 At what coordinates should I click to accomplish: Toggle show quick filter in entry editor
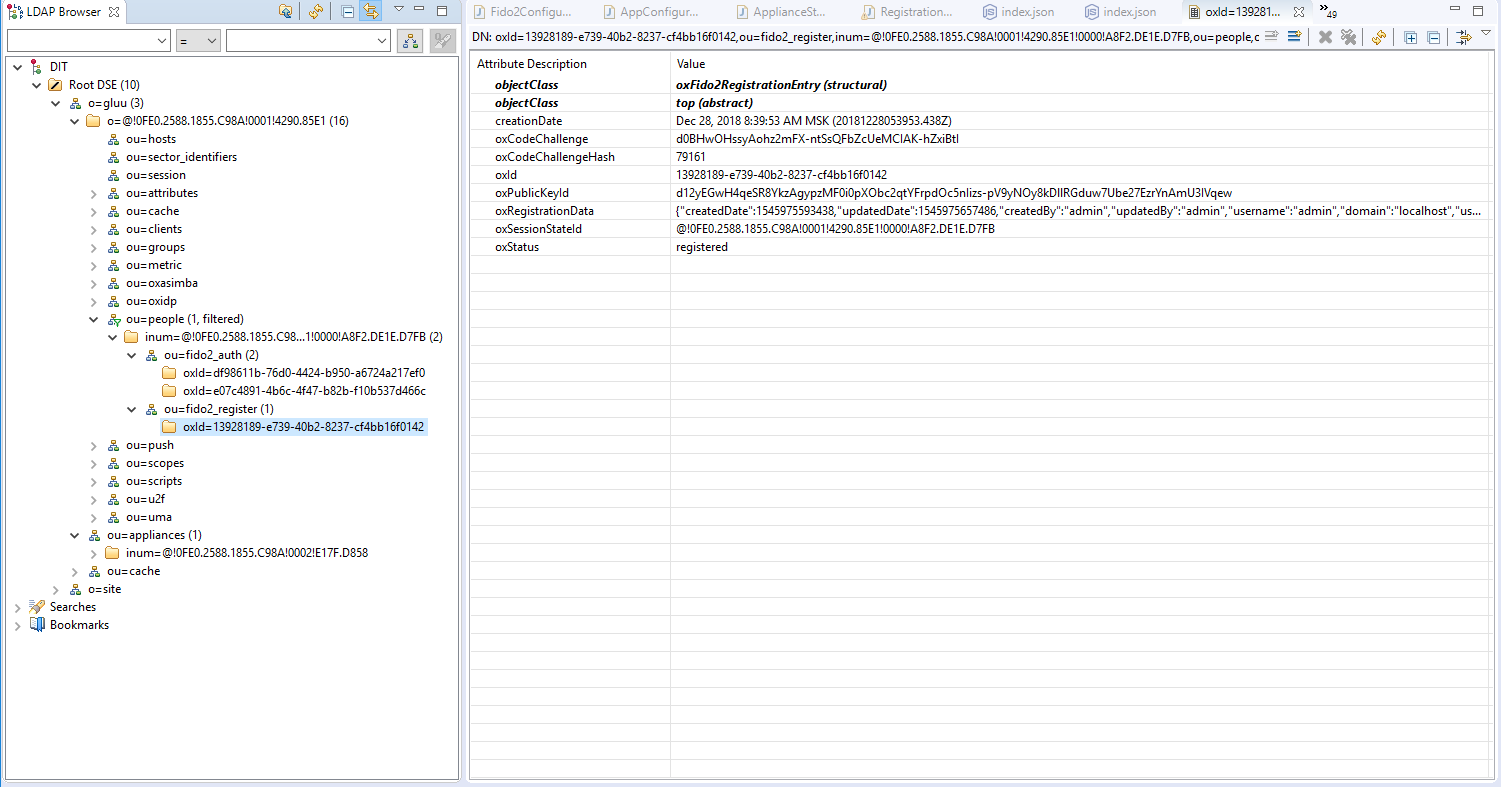pos(1464,37)
